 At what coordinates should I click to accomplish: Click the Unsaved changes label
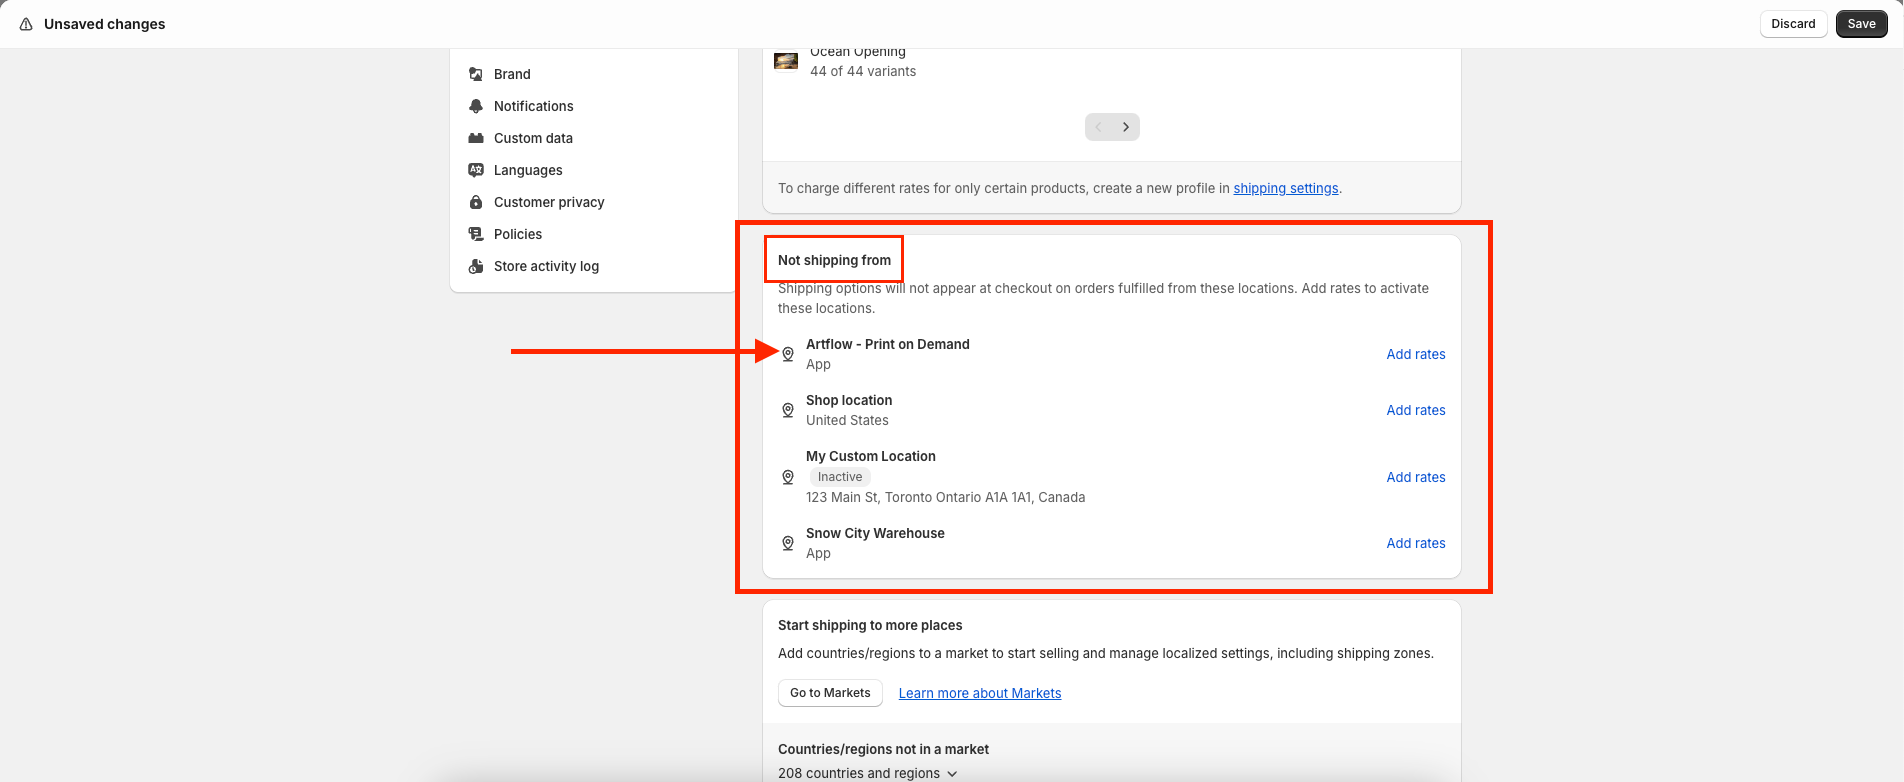(x=105, y=24)
